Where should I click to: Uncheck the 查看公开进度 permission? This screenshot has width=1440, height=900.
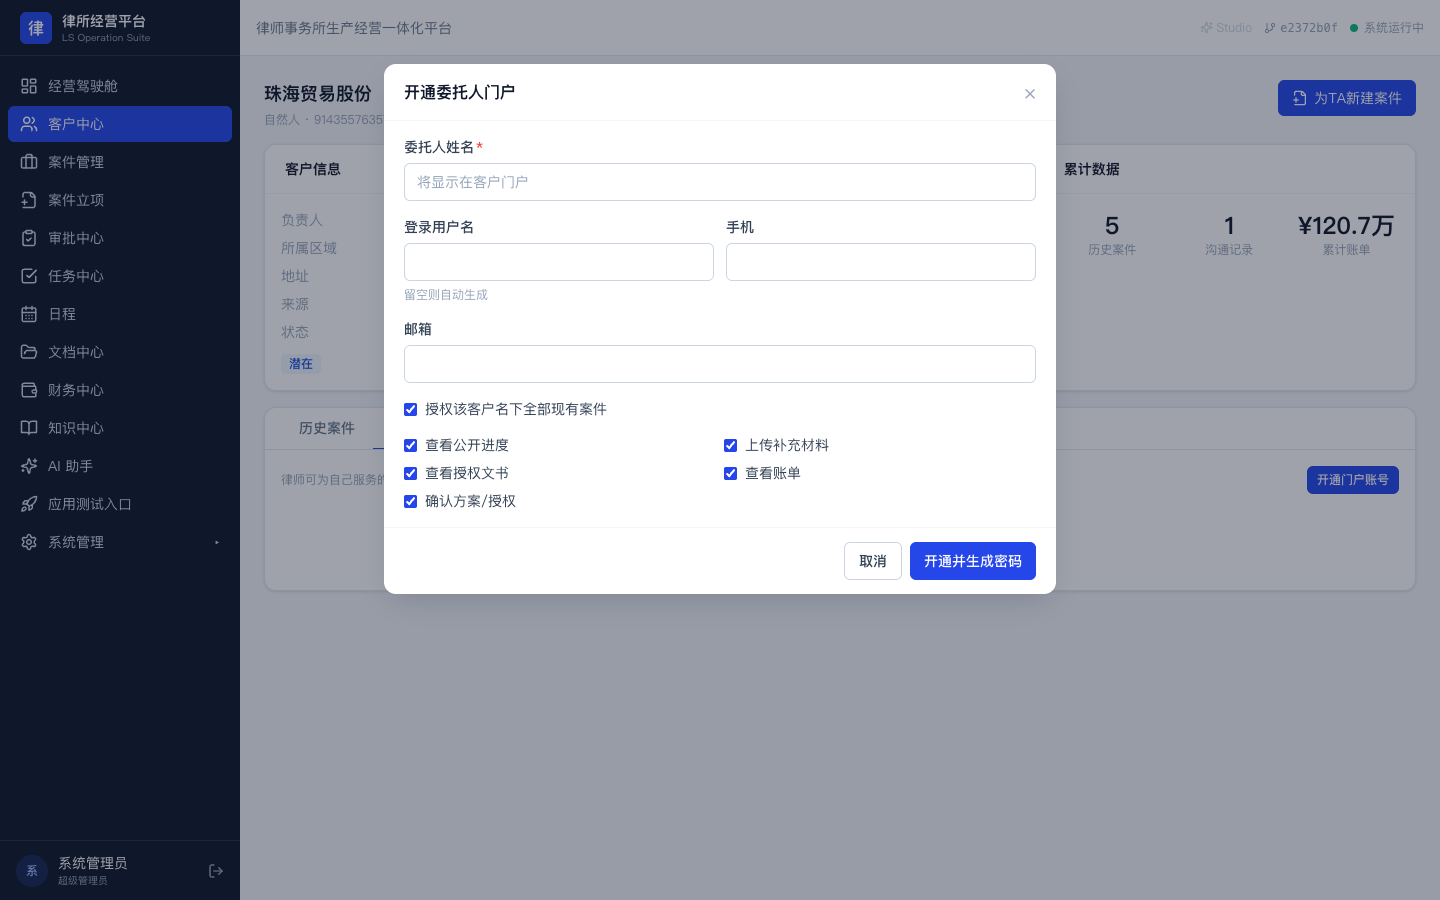click(410, 445)
